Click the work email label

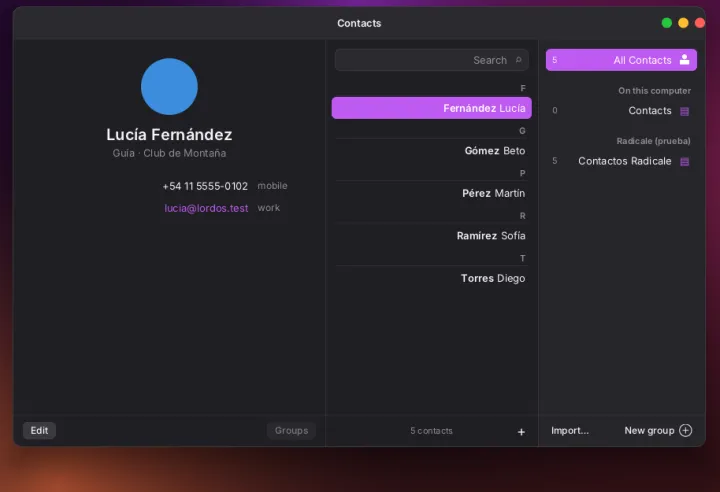(x=269, y=208)
